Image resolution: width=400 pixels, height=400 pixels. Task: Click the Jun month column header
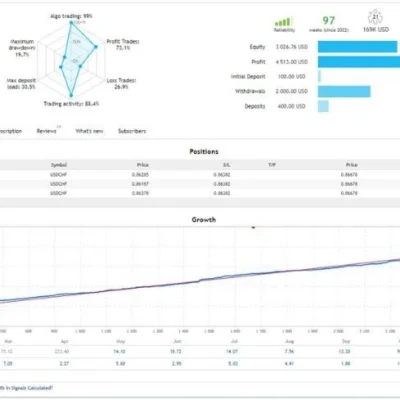177,341
